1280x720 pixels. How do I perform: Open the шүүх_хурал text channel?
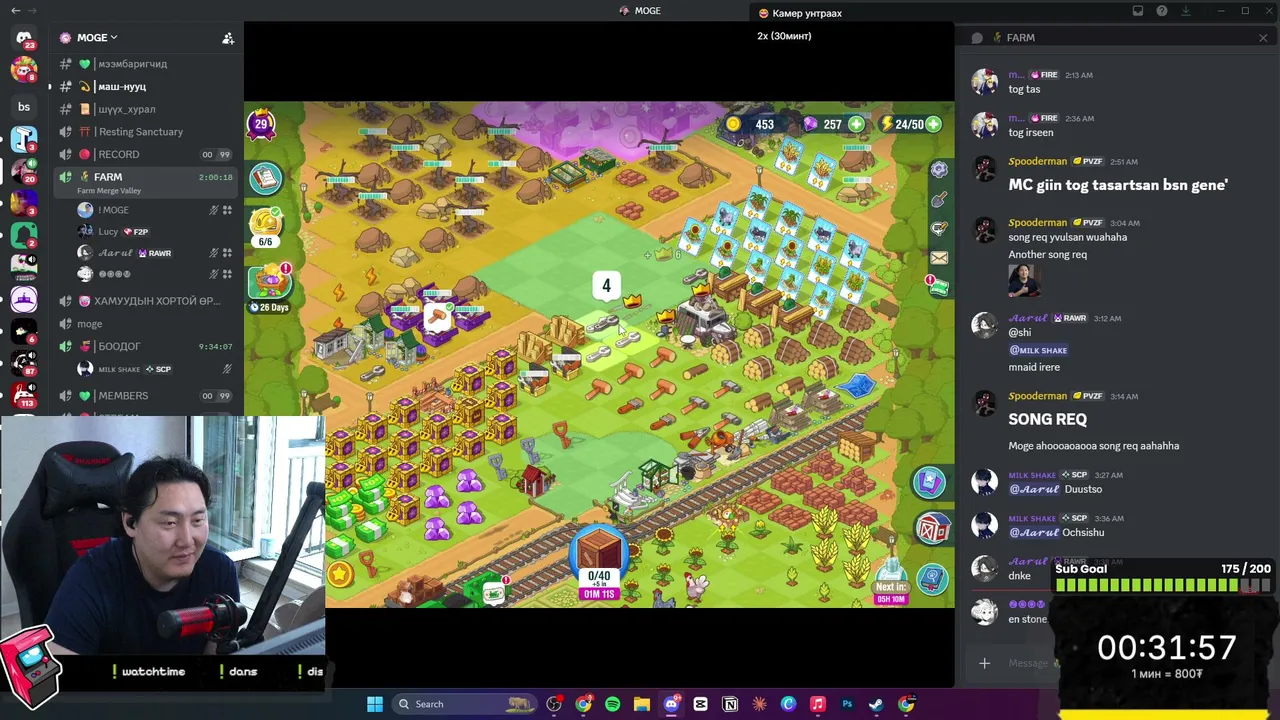[x=144, y=109]
